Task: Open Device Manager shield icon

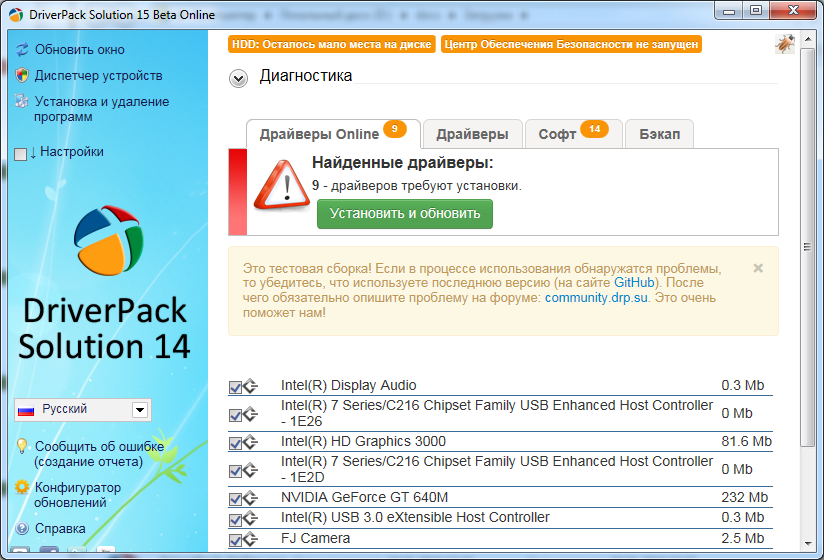Action: (x=22, y=75)
